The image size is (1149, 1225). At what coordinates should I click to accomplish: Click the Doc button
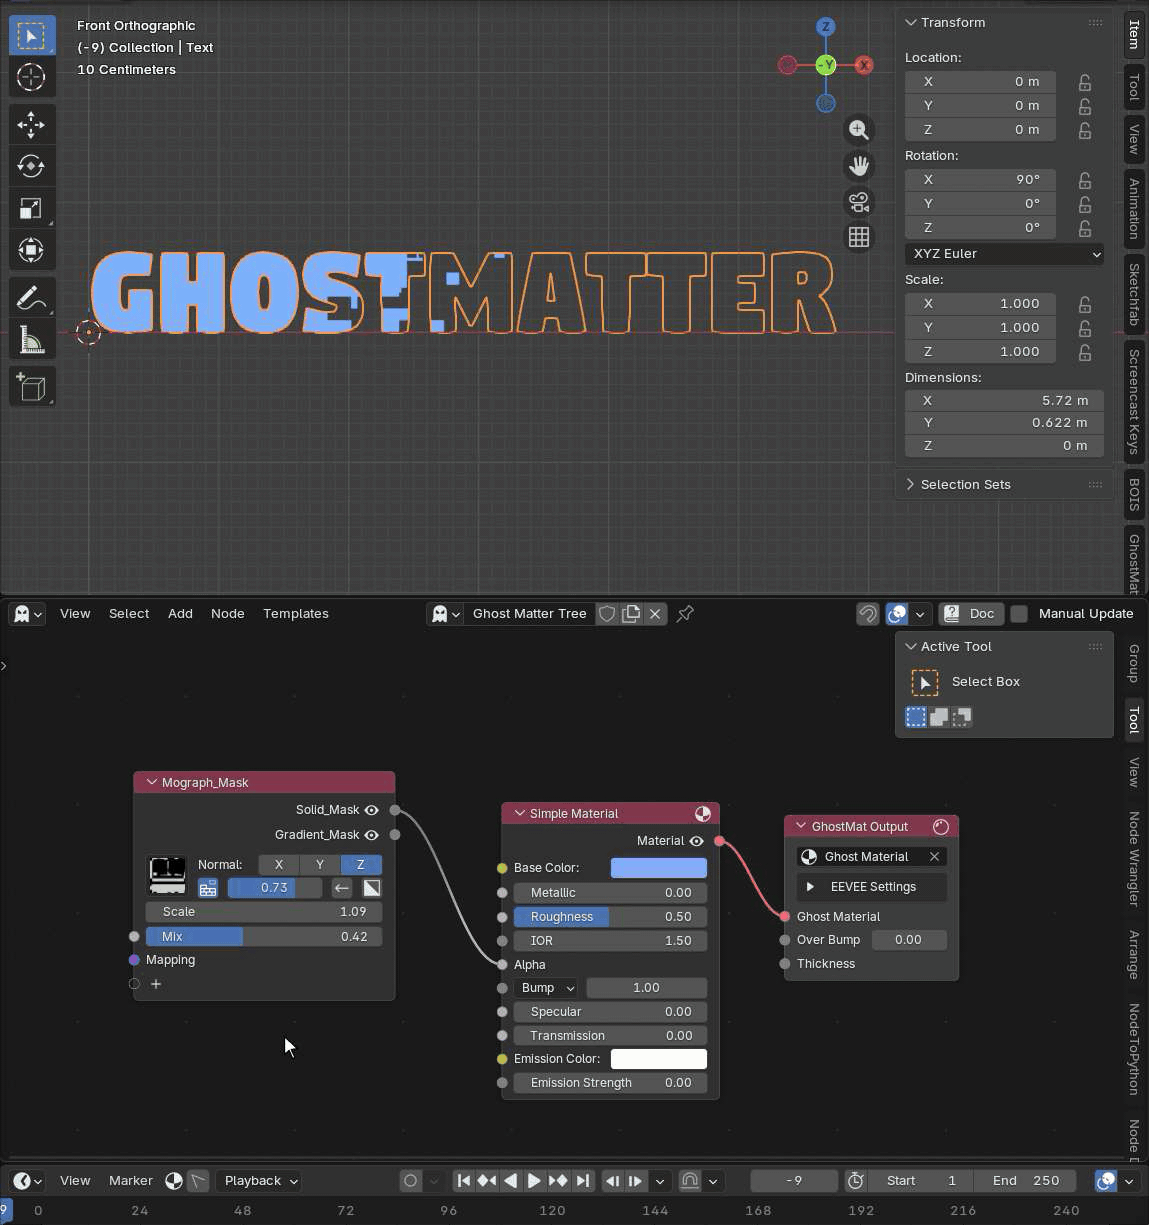click(x=970, y=614)
